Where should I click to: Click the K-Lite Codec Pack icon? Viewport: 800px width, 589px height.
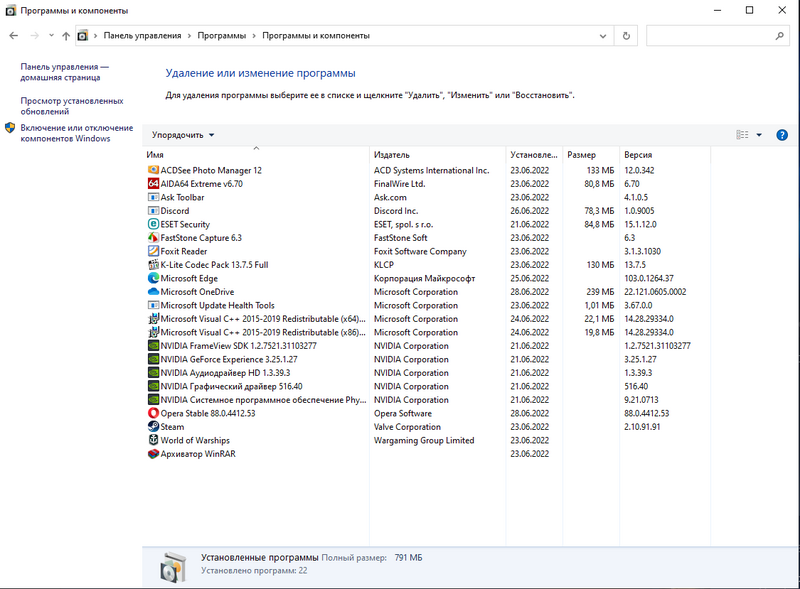pyautogui.click(x=153, y=264)
